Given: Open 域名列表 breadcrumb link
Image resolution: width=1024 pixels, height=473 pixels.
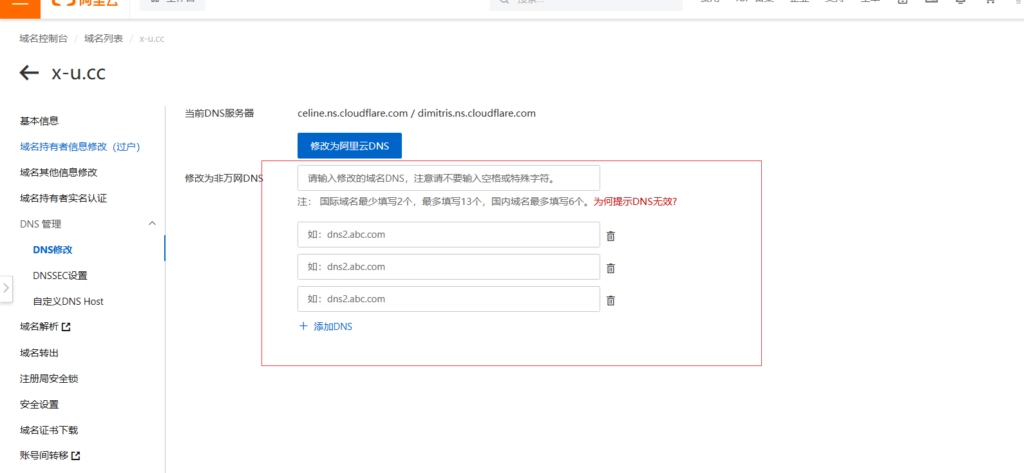Looking at the screenshot, I should tap(103, 39).
